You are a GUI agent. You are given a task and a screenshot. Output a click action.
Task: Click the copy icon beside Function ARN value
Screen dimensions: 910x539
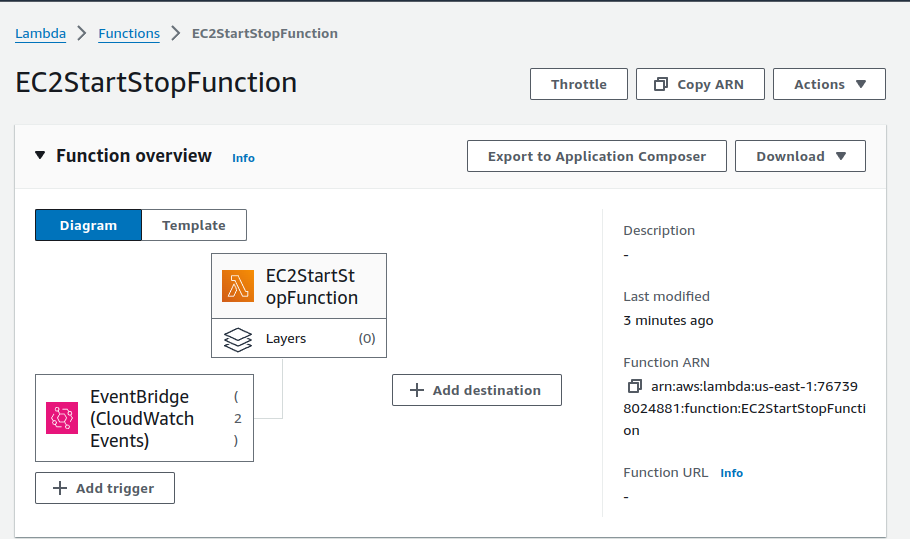pyautogui.click(x=634, y=386)
